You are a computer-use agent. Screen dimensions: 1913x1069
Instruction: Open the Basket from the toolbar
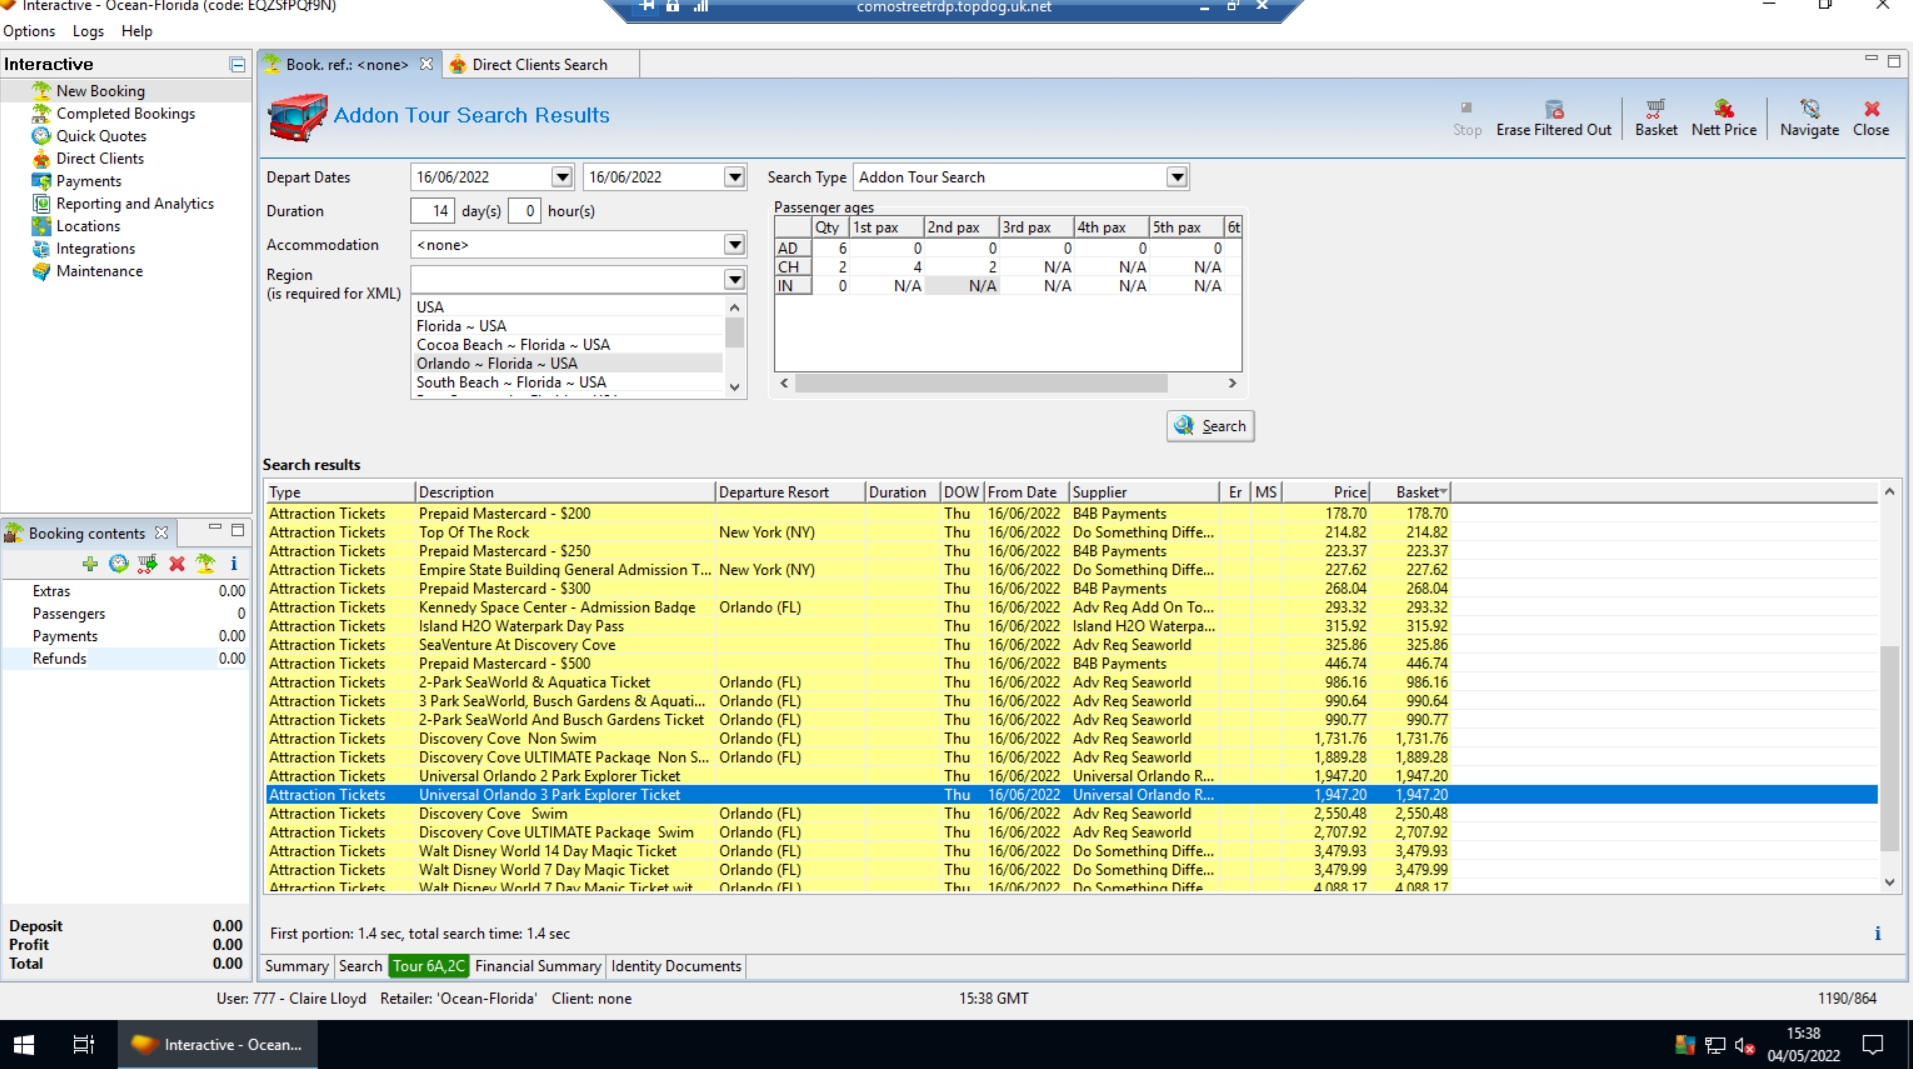(x=1656, y=118)
